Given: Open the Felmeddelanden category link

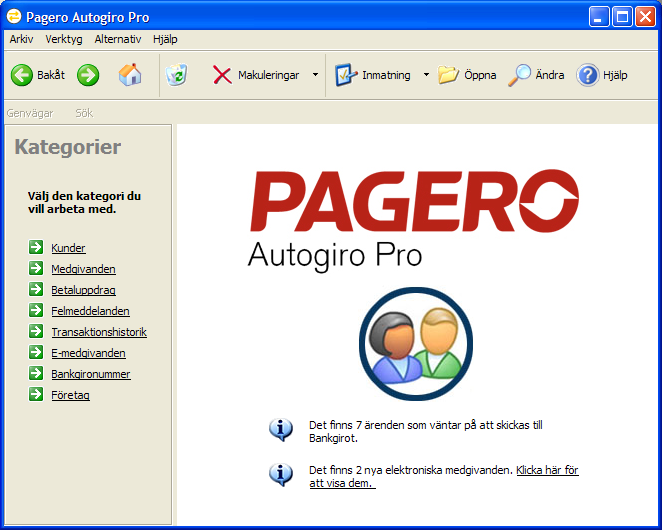Looking at the screenshot, I should [90, 311].
